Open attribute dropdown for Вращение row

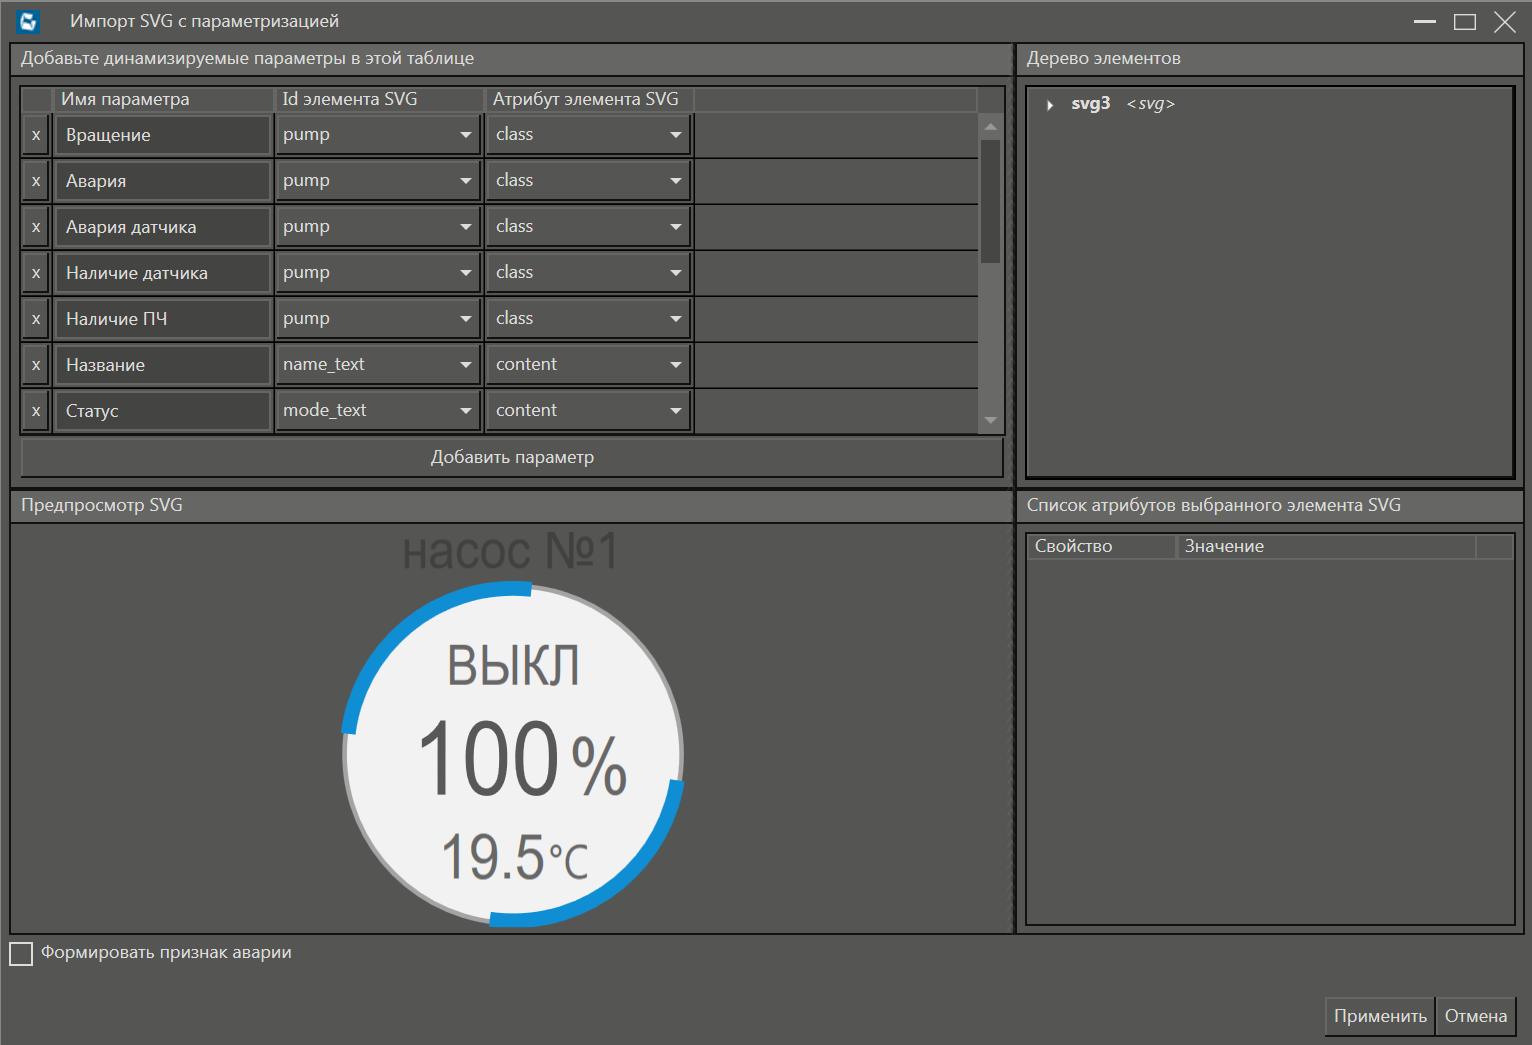coord(588,135)
